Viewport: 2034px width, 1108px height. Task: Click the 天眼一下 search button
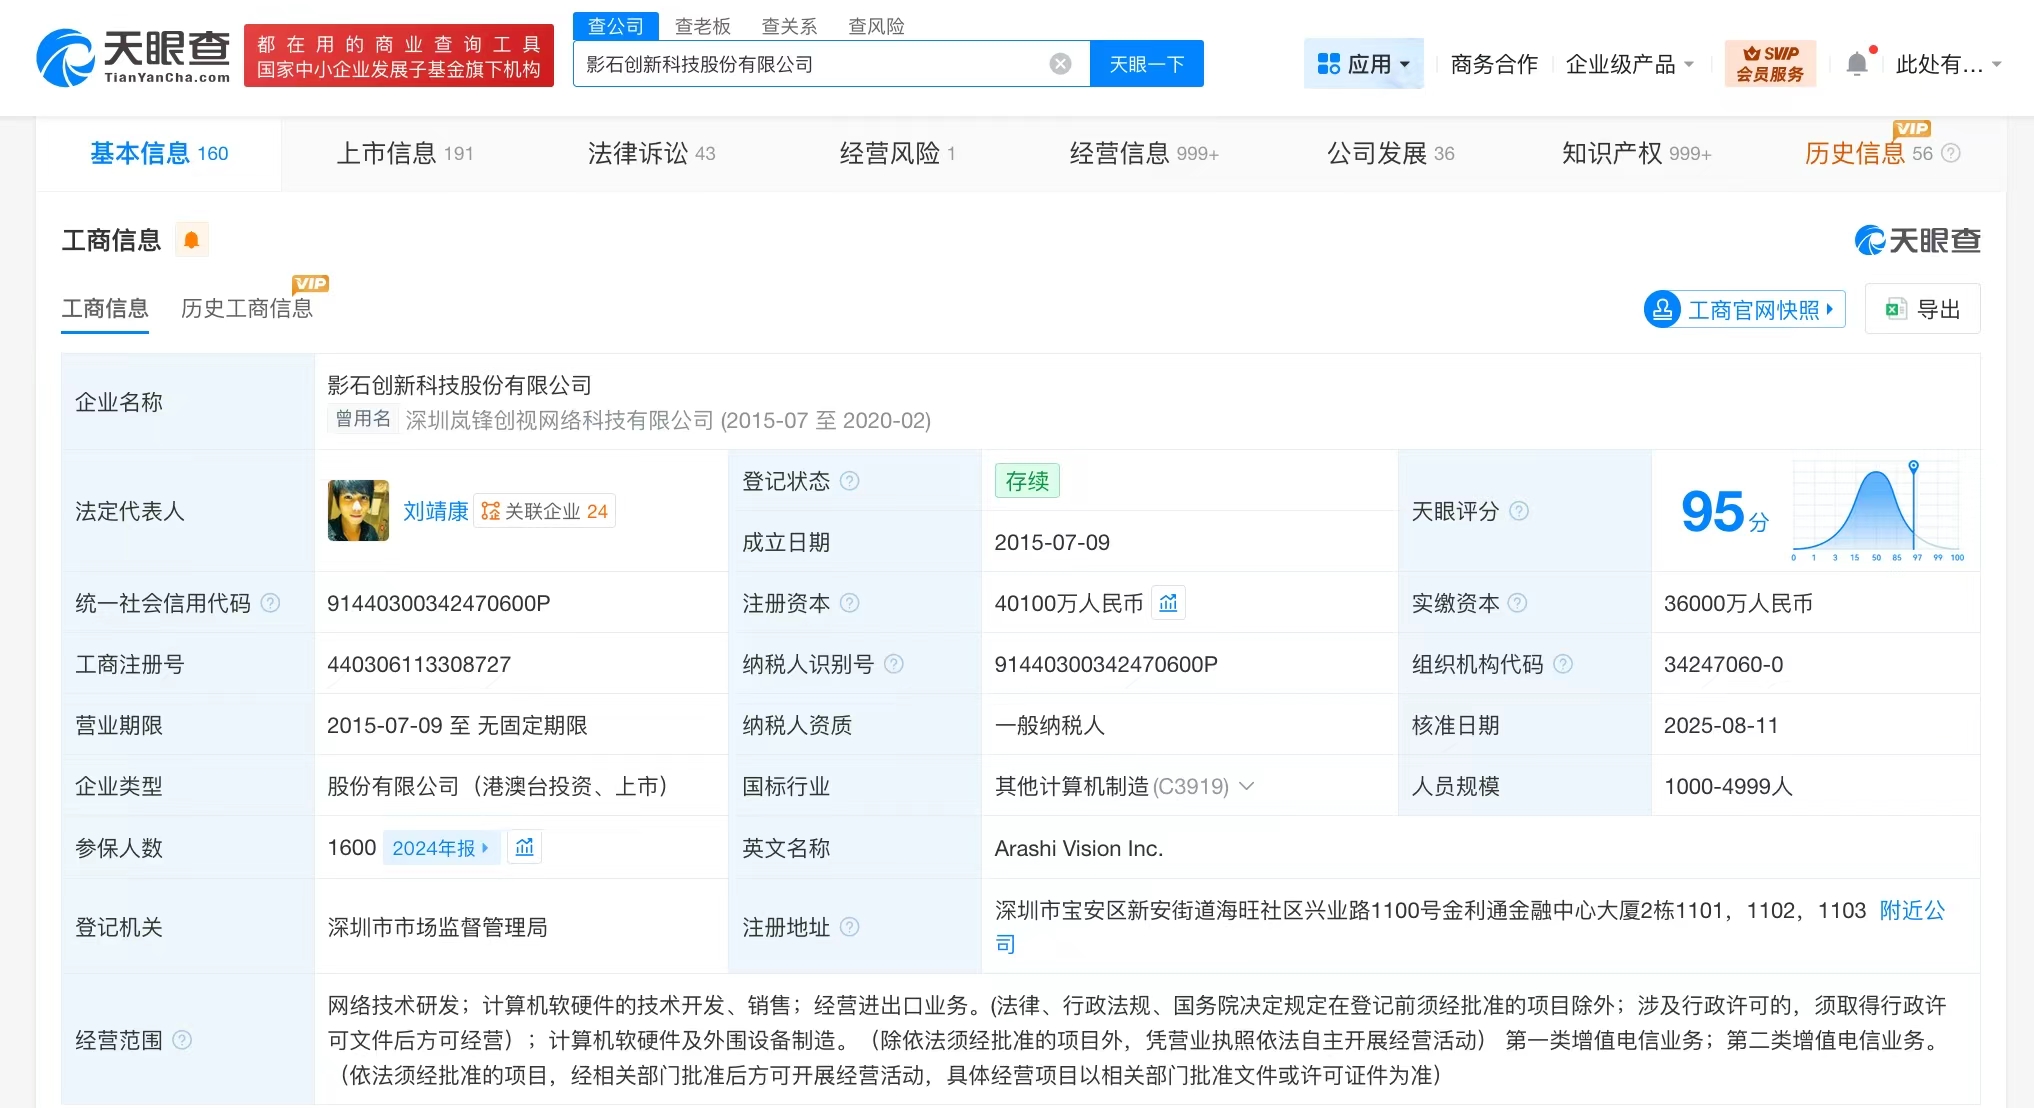tap(1146, 63)
